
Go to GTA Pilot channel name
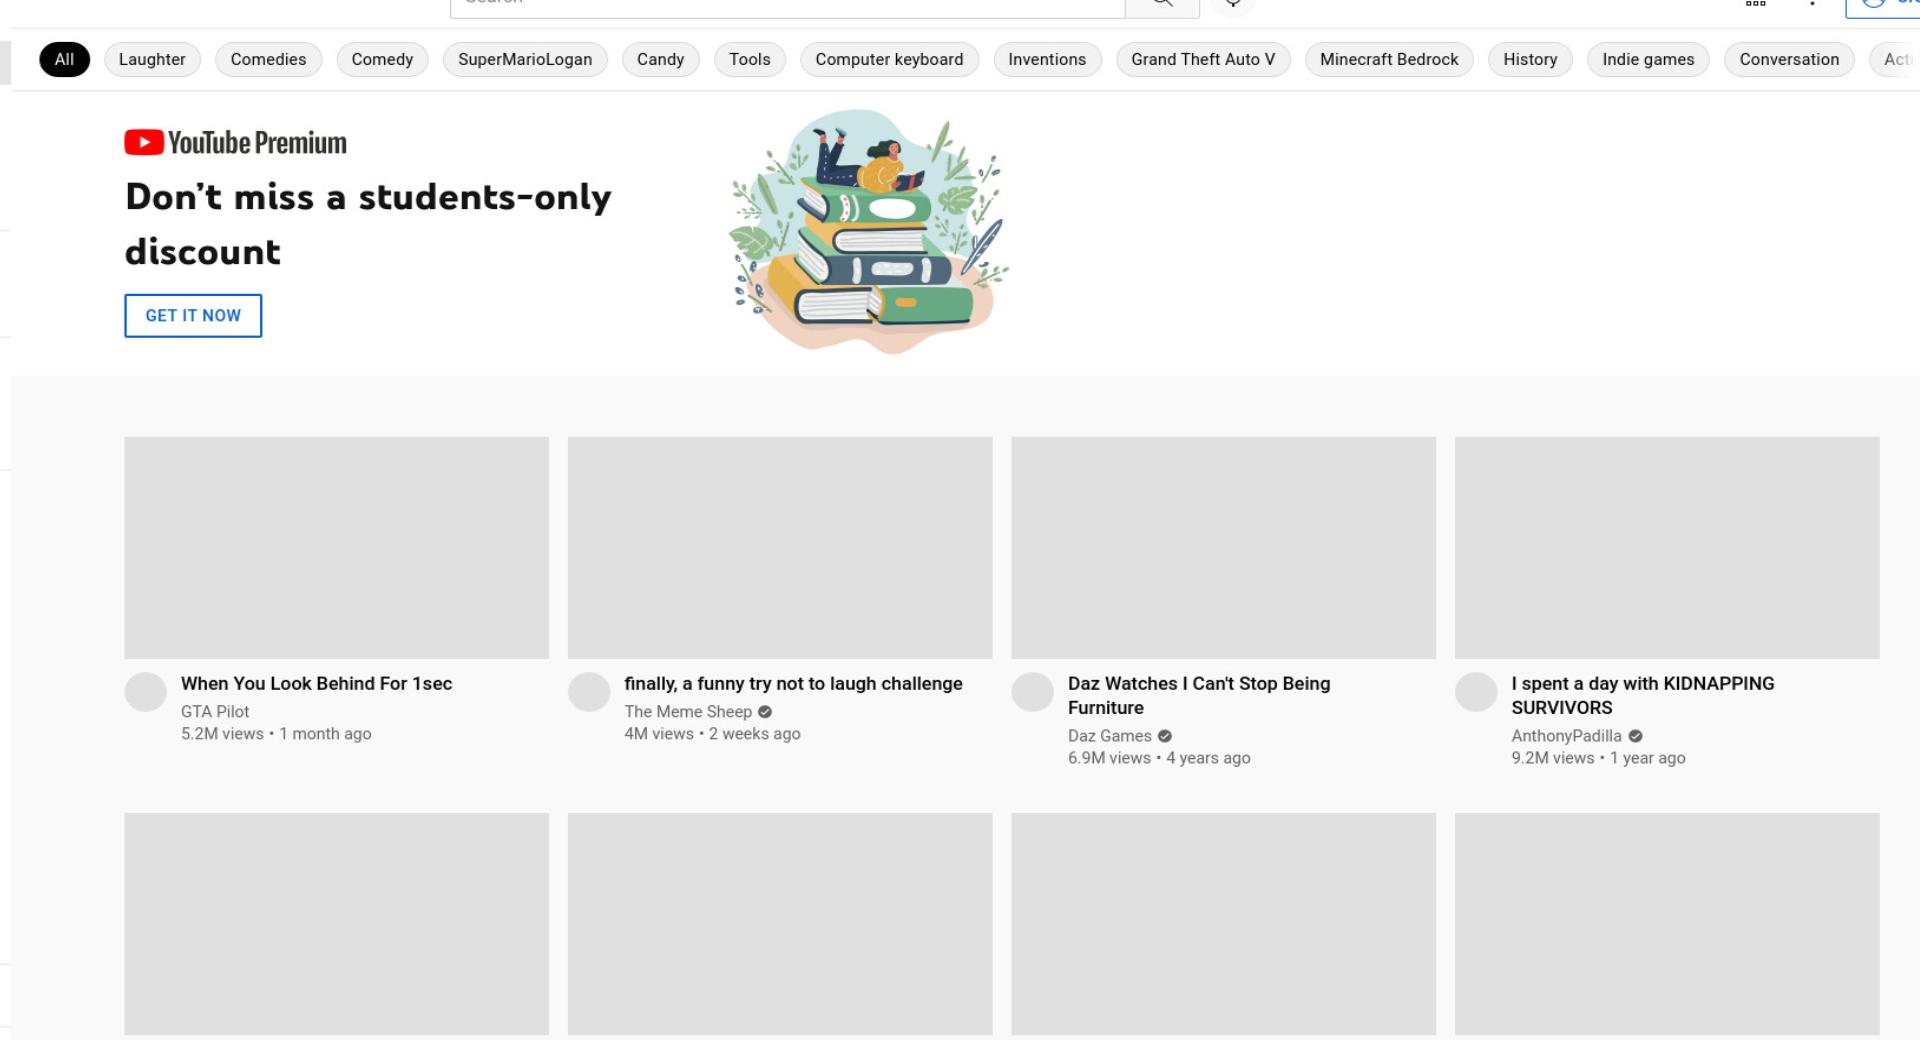pyautogui.click(x=215, y=712)
